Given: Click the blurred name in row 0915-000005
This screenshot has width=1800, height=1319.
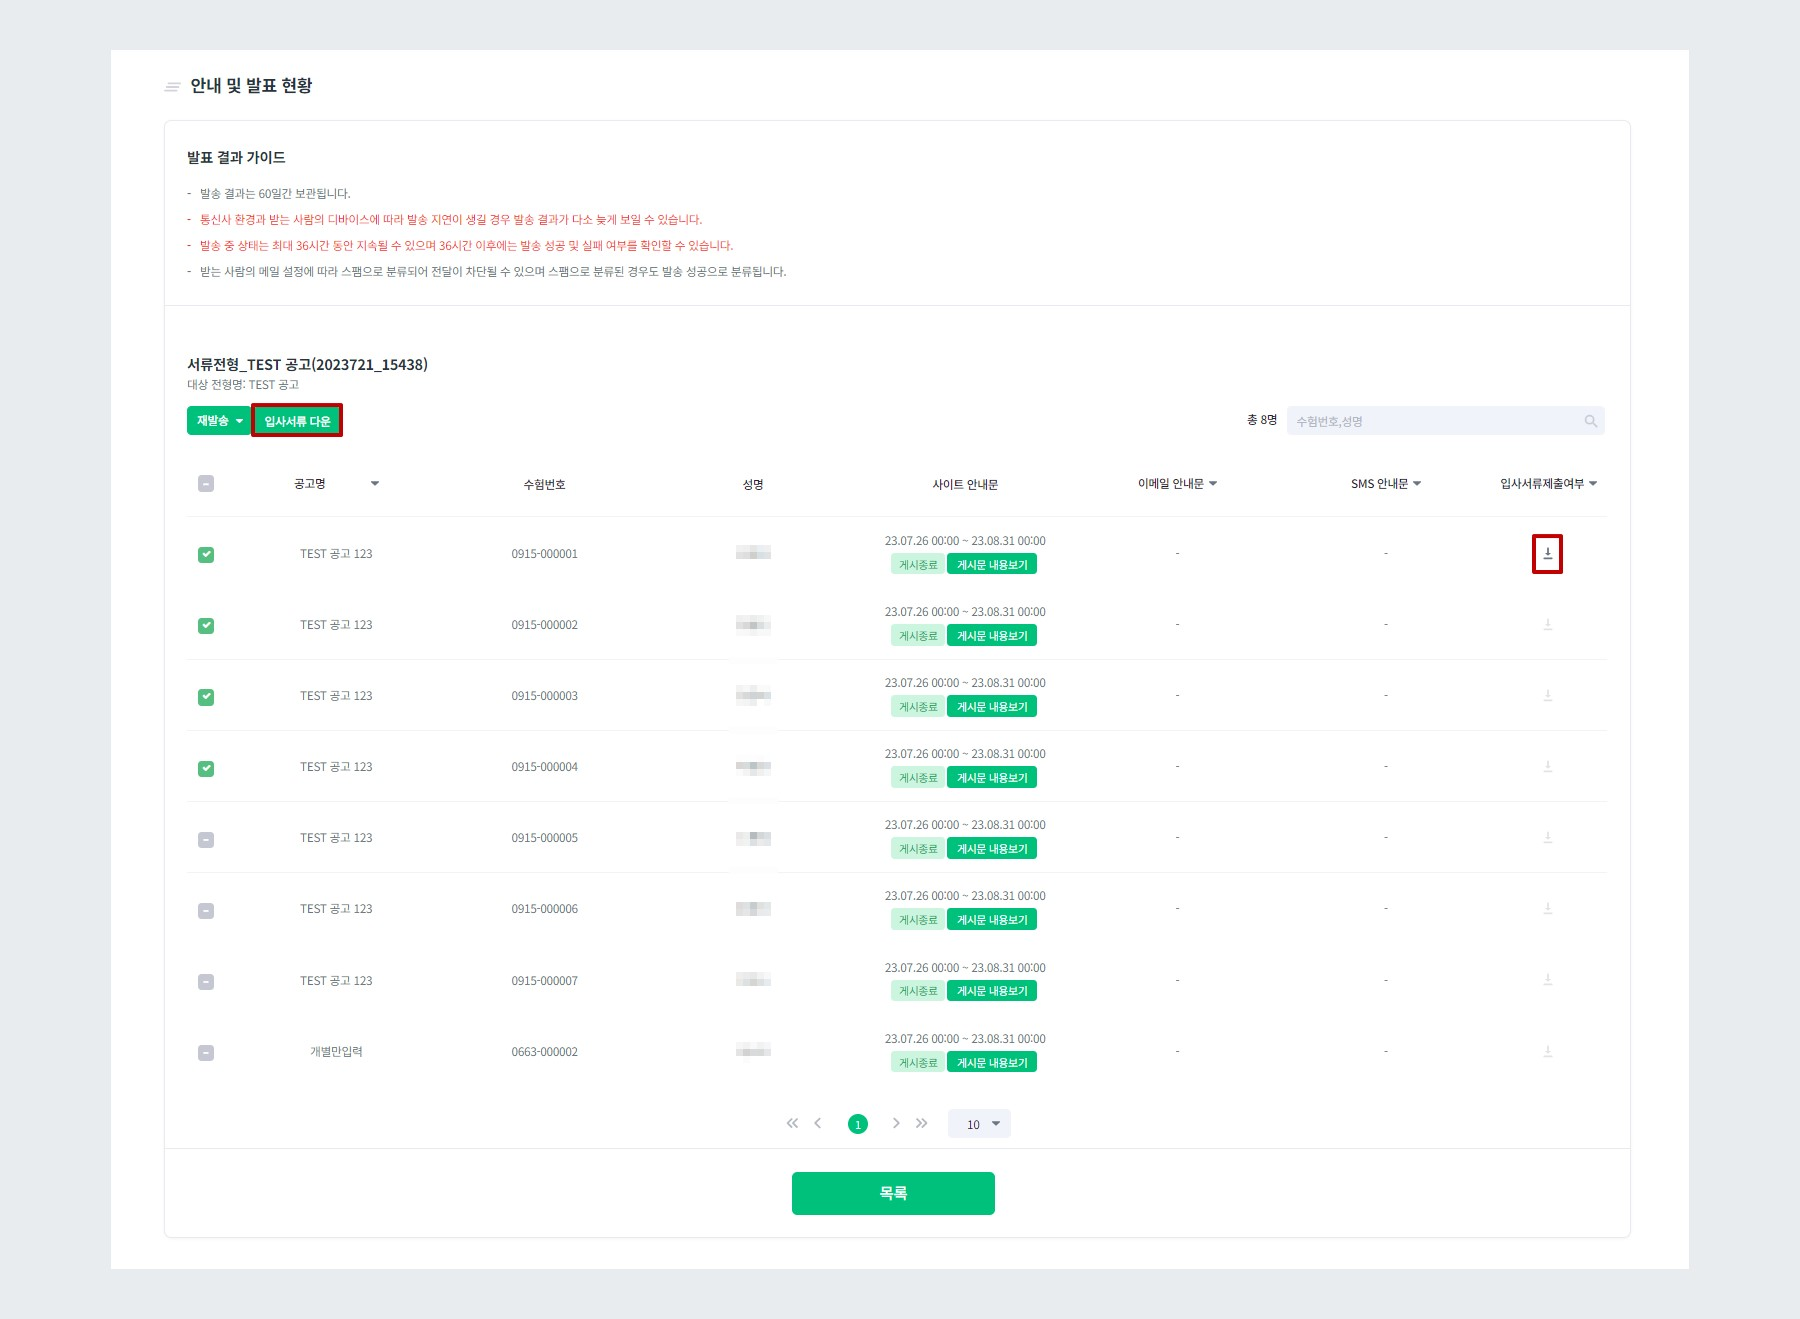Looking at the screenshot, I should 753,838.
